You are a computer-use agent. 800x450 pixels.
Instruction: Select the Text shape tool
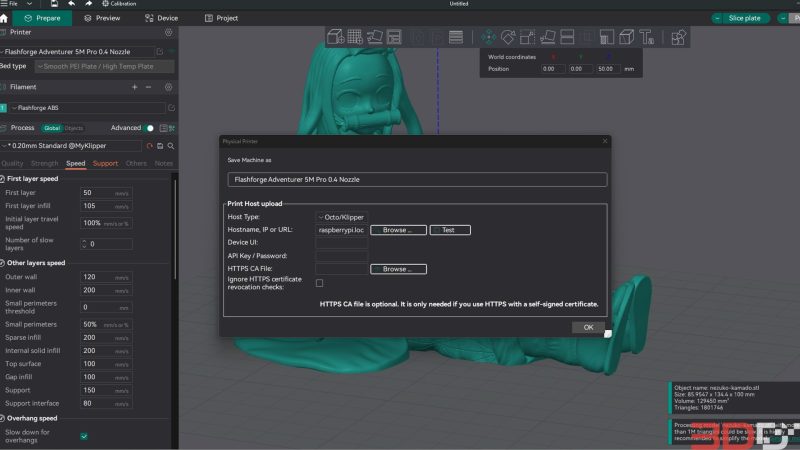coord(646,37)
